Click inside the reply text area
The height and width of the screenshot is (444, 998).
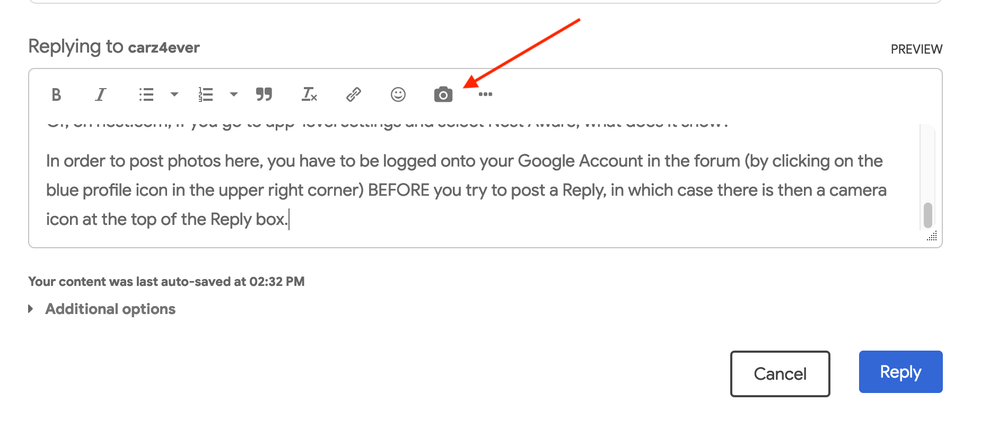click(470, 190)
